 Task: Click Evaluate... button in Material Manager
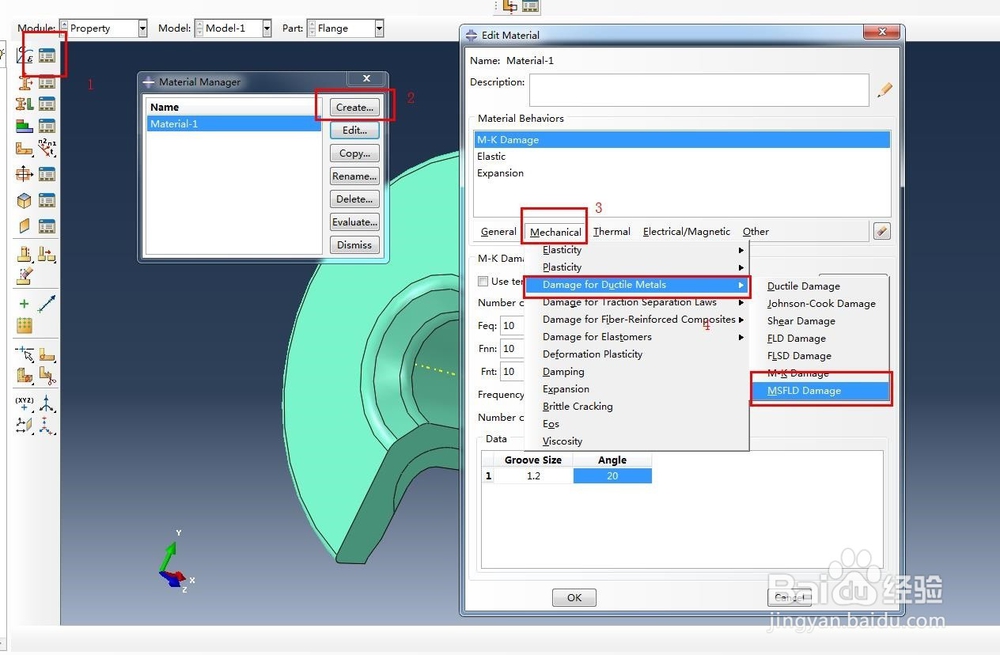[355, 222]
